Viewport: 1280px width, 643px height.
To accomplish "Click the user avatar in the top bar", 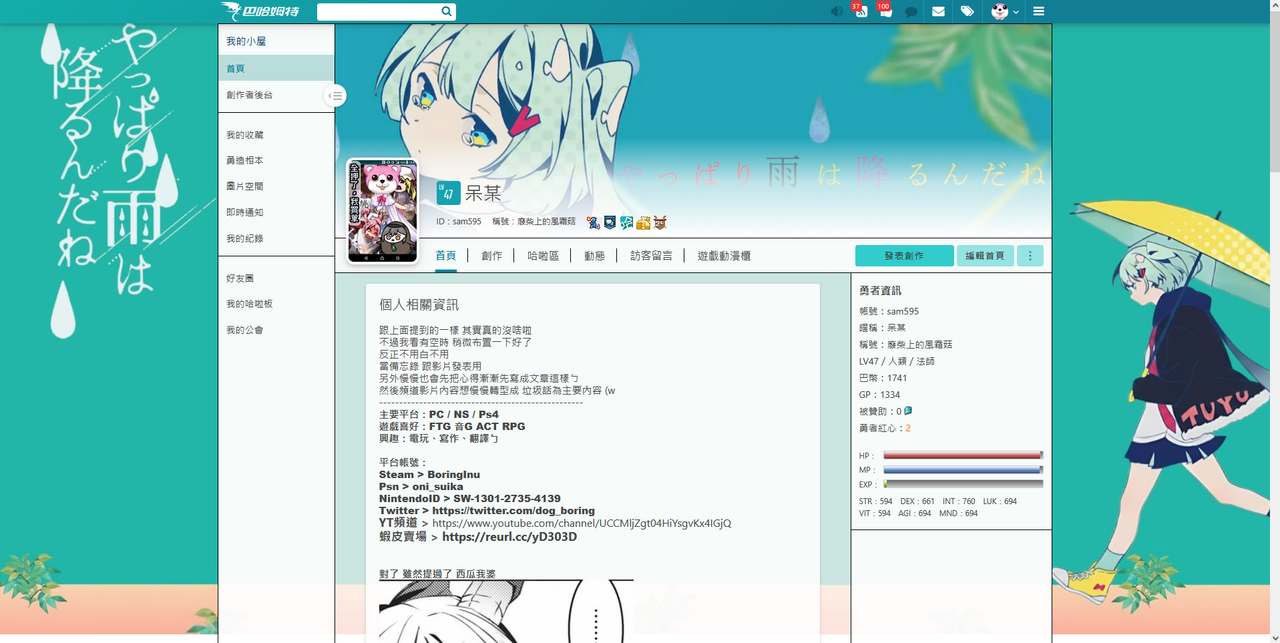I will click(1000, 12).
